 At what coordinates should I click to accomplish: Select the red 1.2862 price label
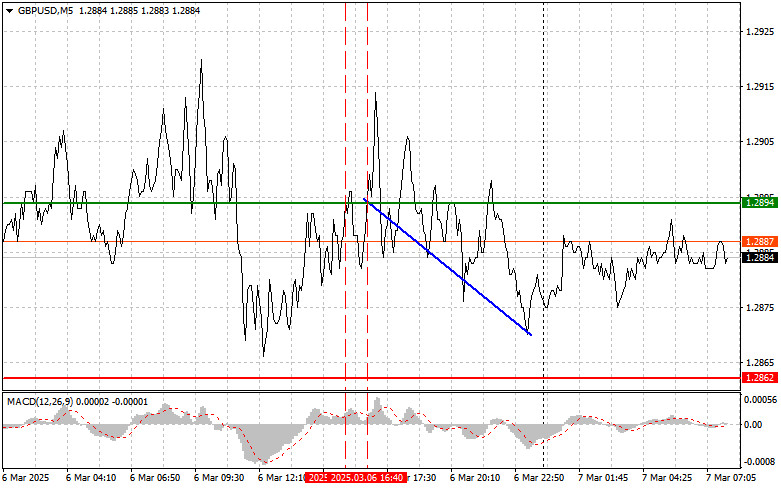760,377
